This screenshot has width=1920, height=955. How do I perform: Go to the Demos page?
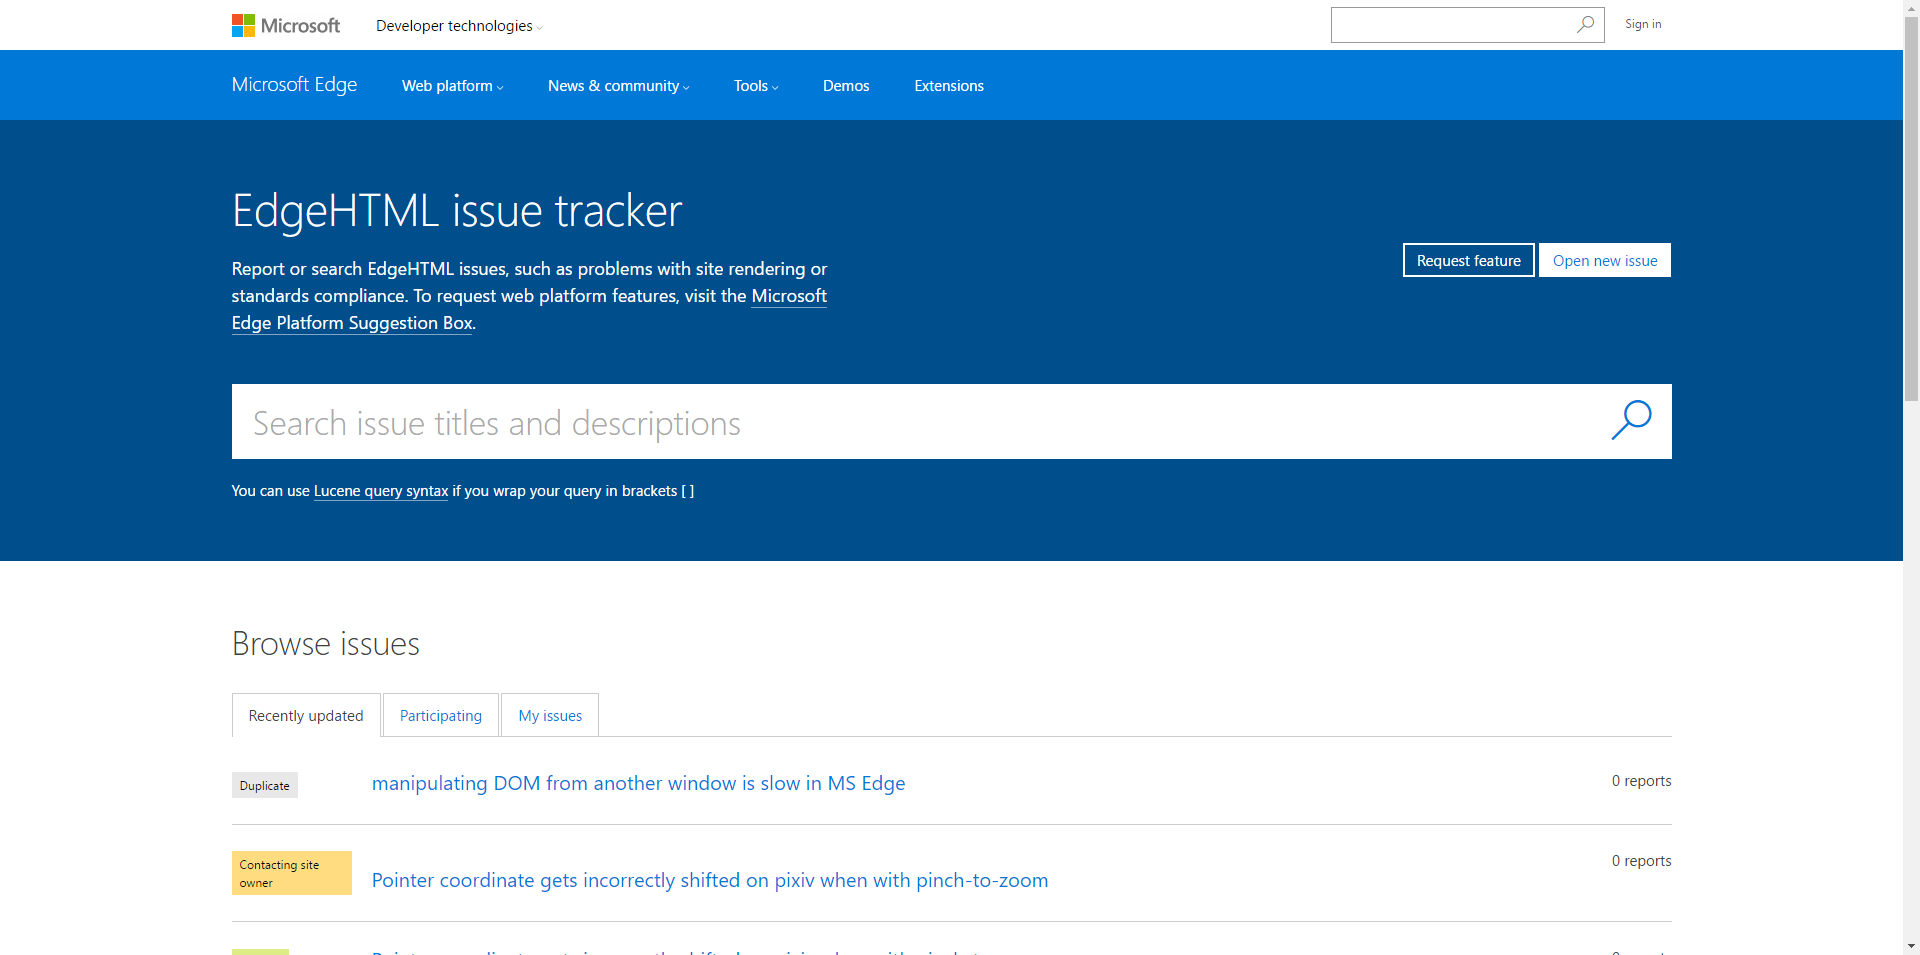pyautogui.click(x=846, y=86)
